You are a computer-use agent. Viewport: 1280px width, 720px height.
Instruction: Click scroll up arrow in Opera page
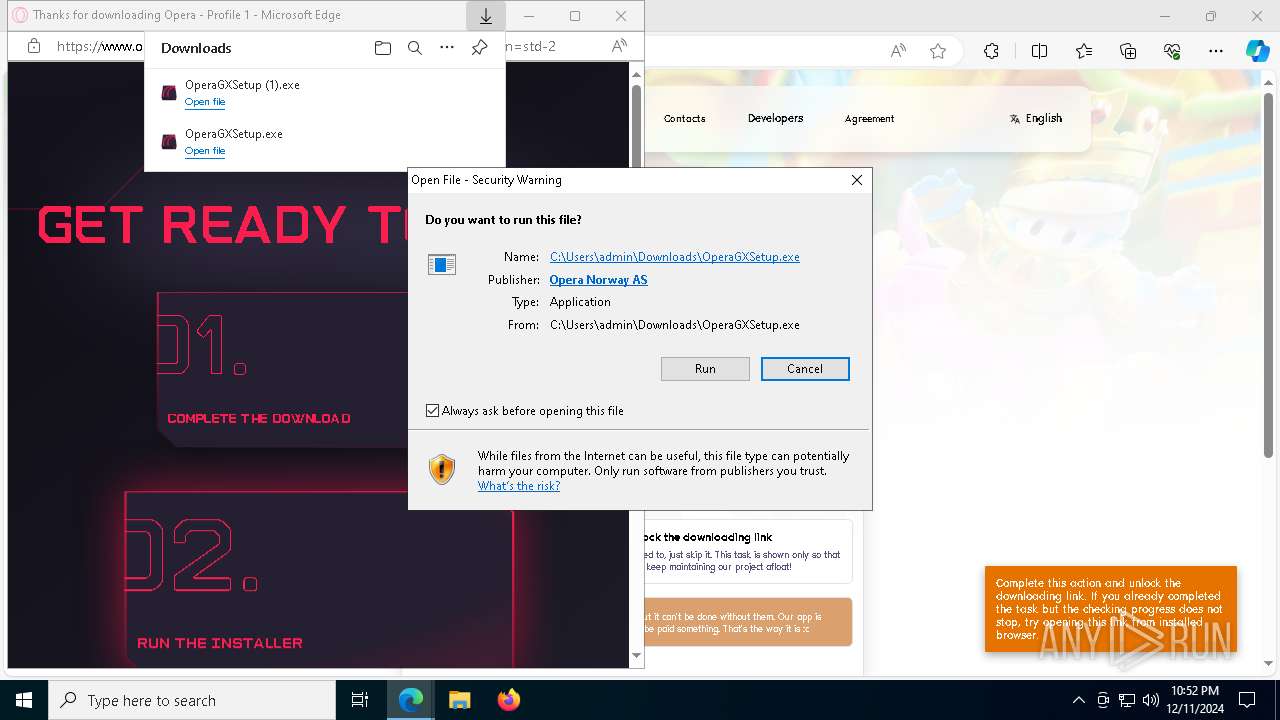point(636,73)
